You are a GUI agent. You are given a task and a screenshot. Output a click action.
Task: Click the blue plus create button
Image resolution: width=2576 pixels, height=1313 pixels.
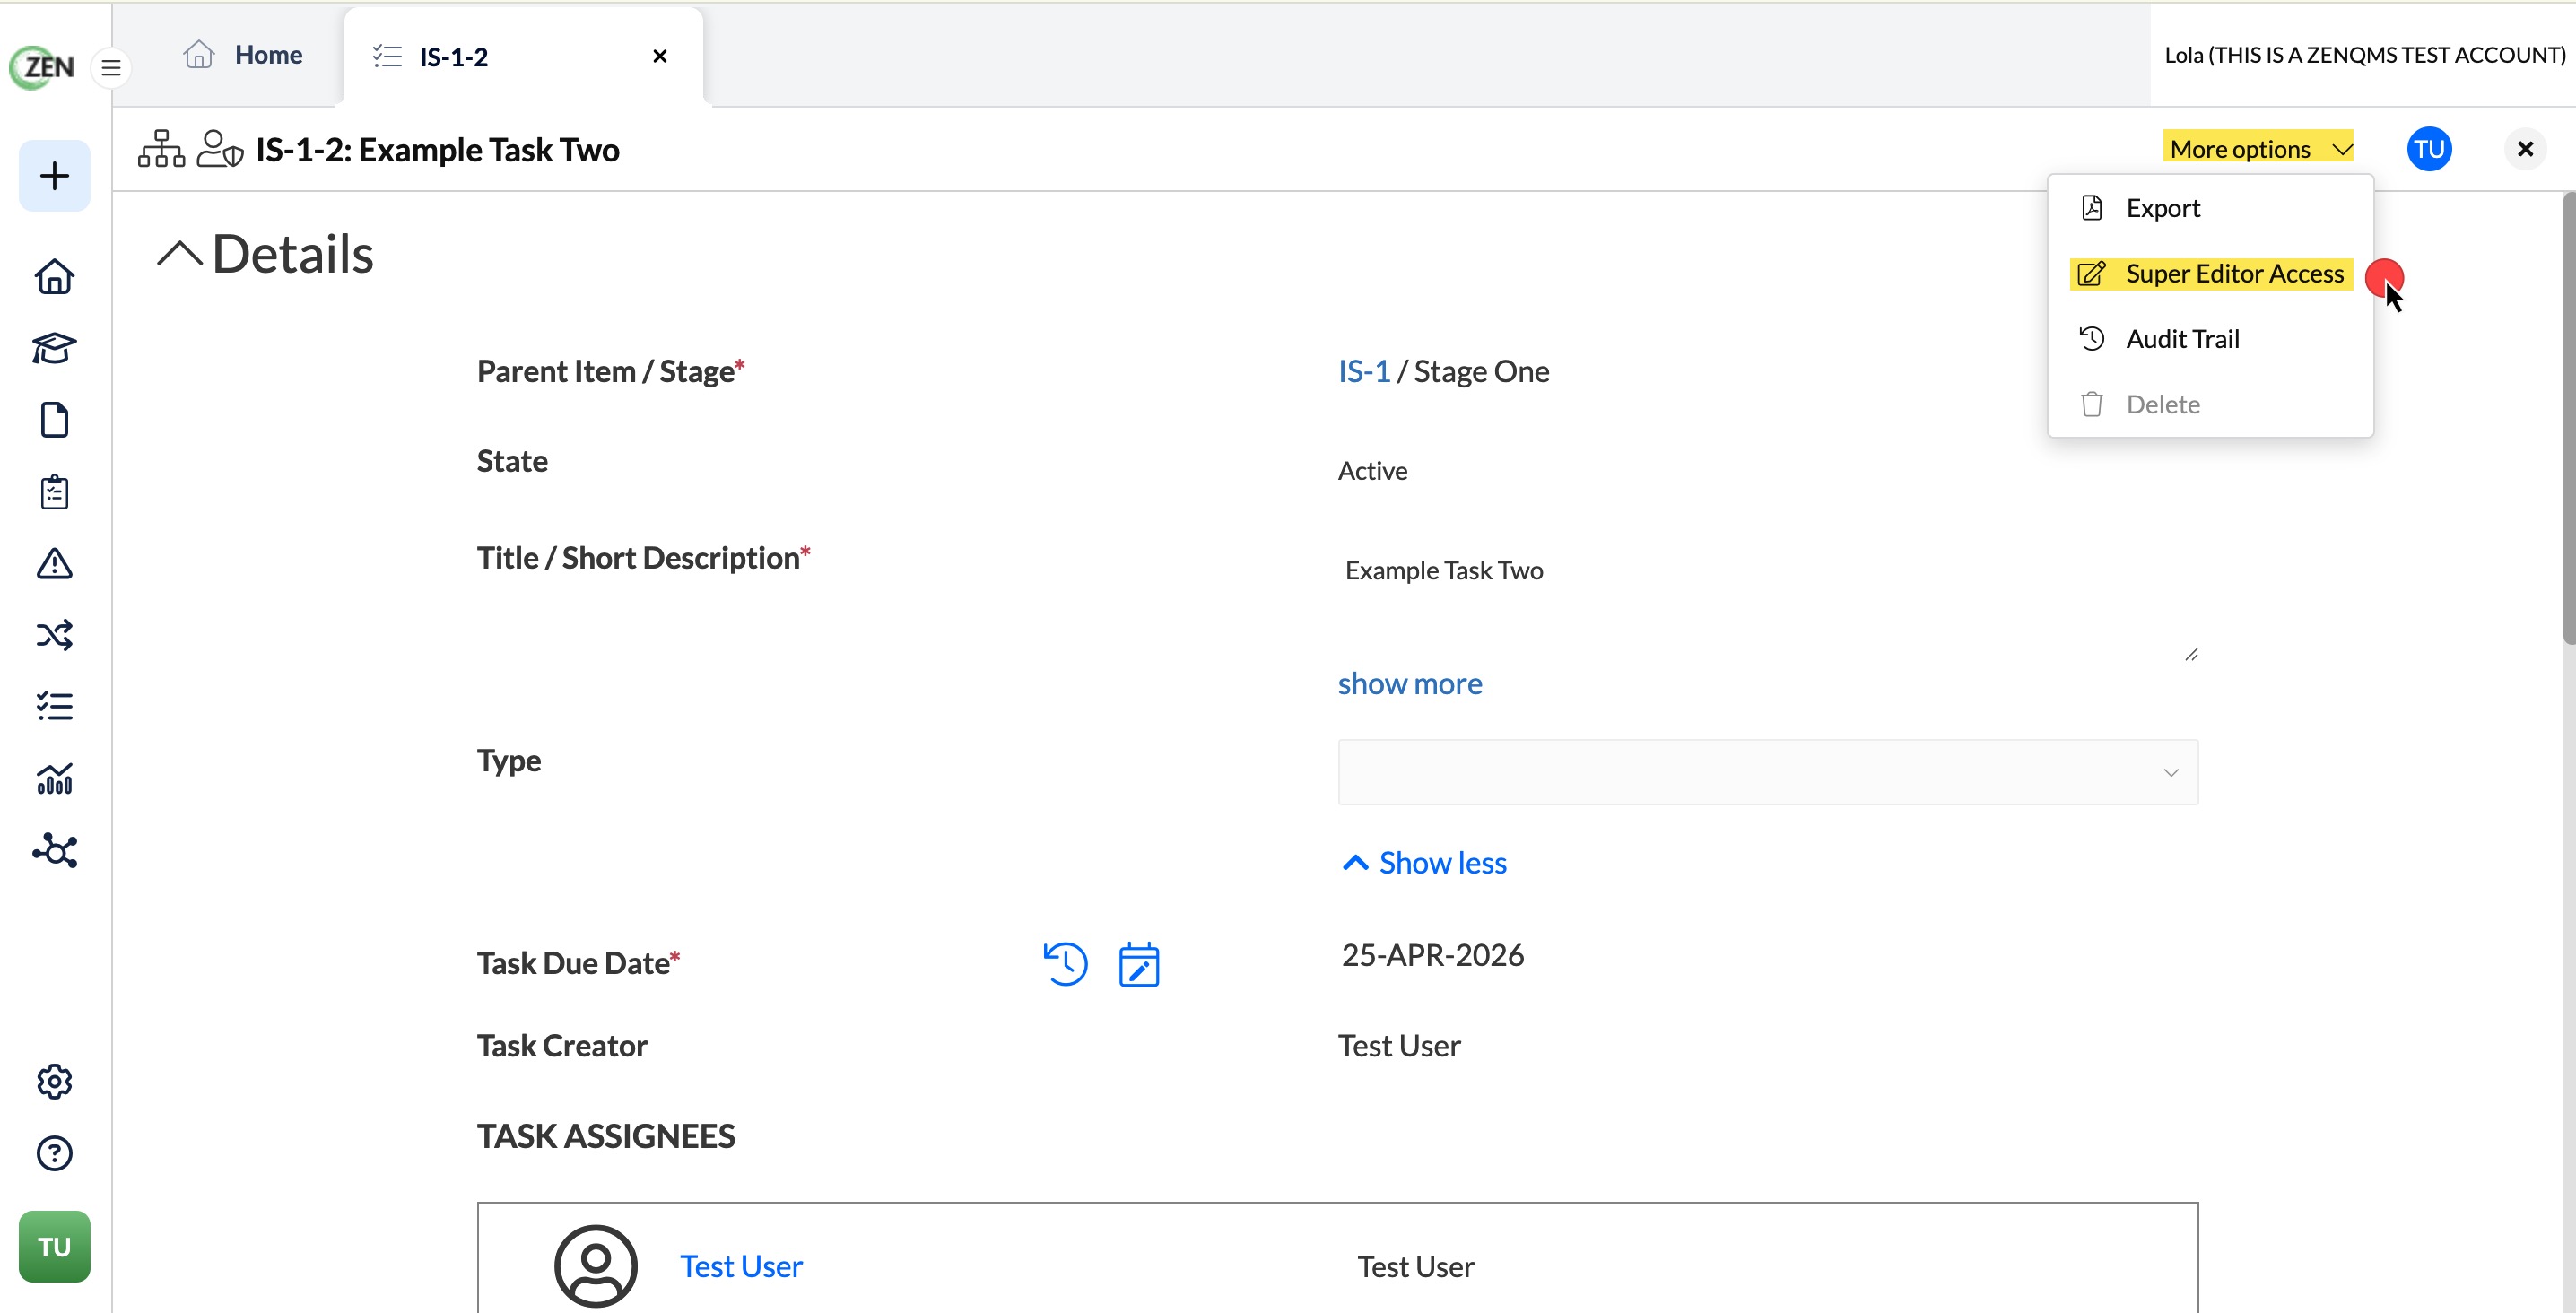(54, 176)
